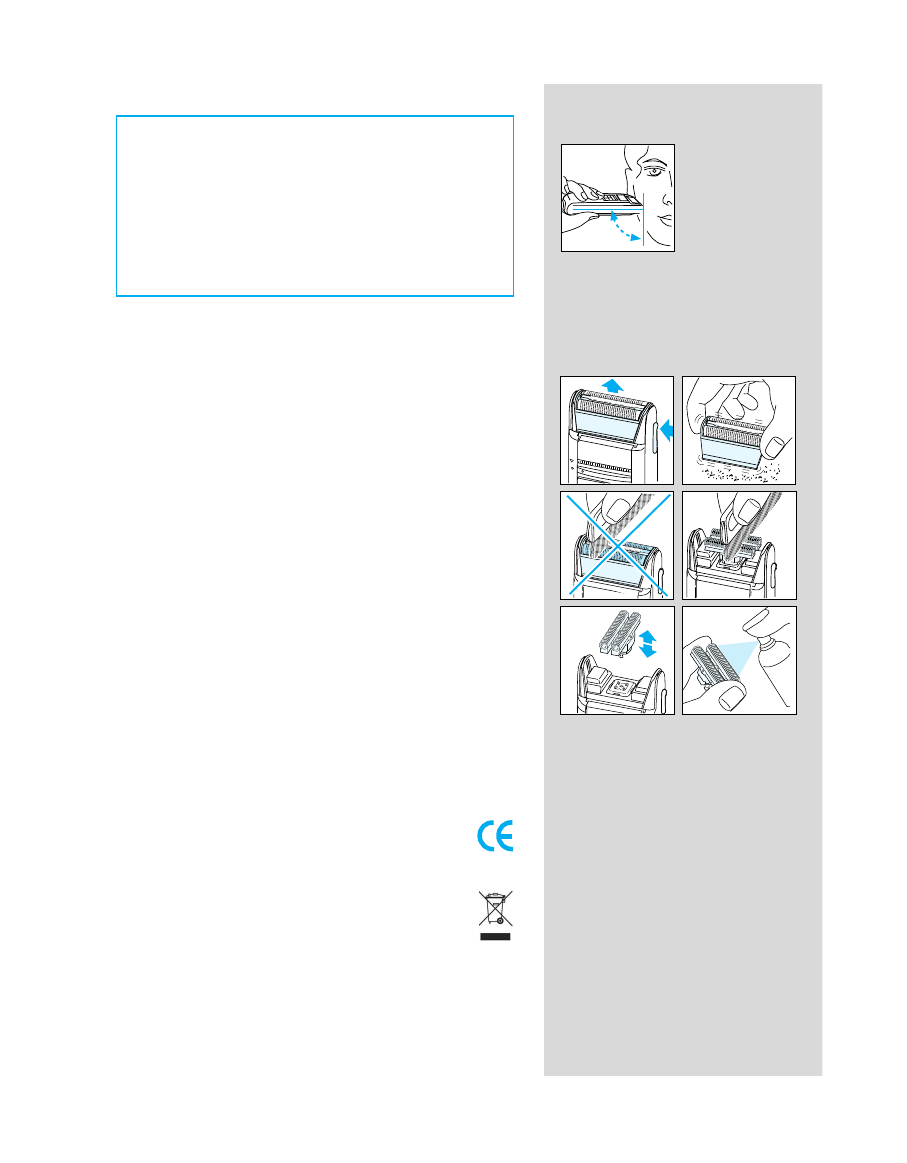
Task: Click the crossed-out wheeled bin symbol
Action: [x=495, y=908]
